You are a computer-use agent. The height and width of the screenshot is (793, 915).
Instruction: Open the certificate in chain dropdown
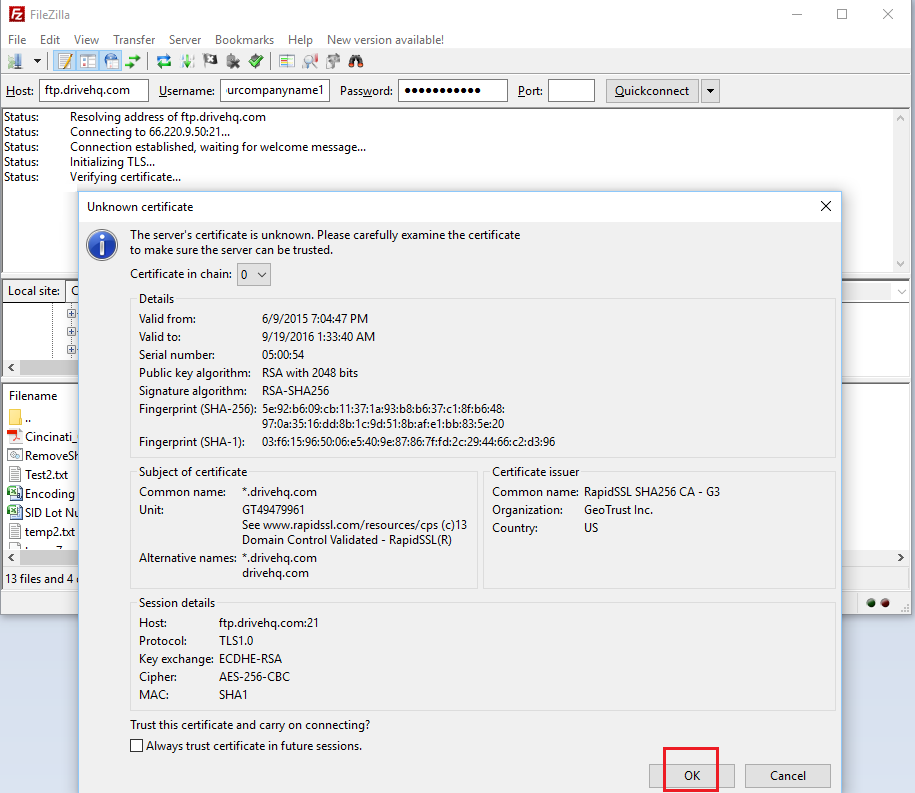pyautogui.click(x=254, y=274)
